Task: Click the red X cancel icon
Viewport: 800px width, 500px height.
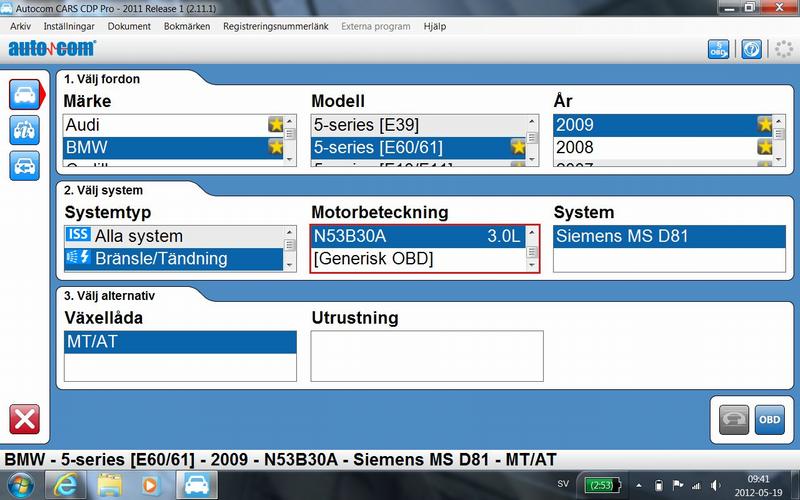Action: (24, 418)
